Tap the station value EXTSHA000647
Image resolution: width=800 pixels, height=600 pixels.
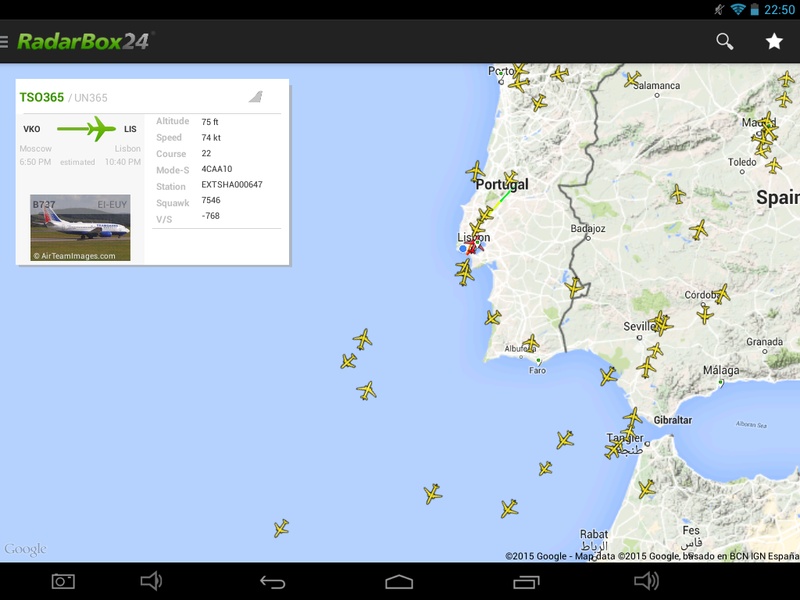[232, 185]
